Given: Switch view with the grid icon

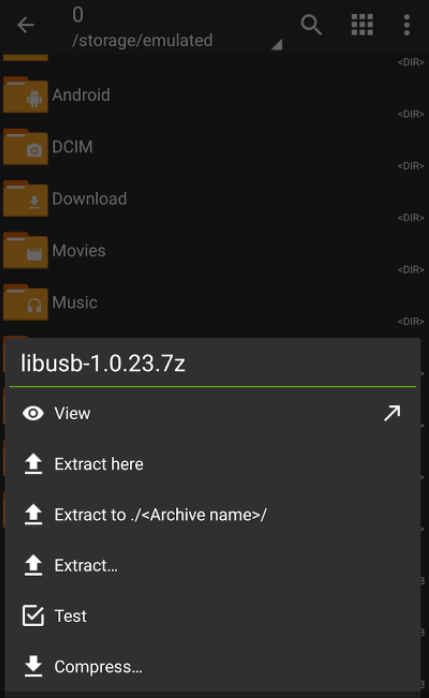Looking at the screenshot, I should click(x=362, y=24).
